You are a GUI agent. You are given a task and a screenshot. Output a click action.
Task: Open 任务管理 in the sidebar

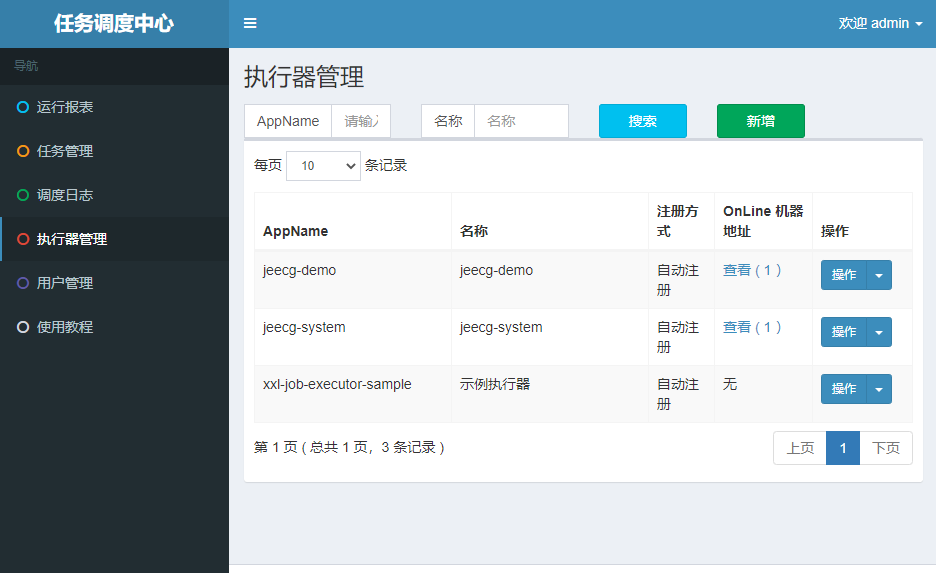(x=65, y=151)
